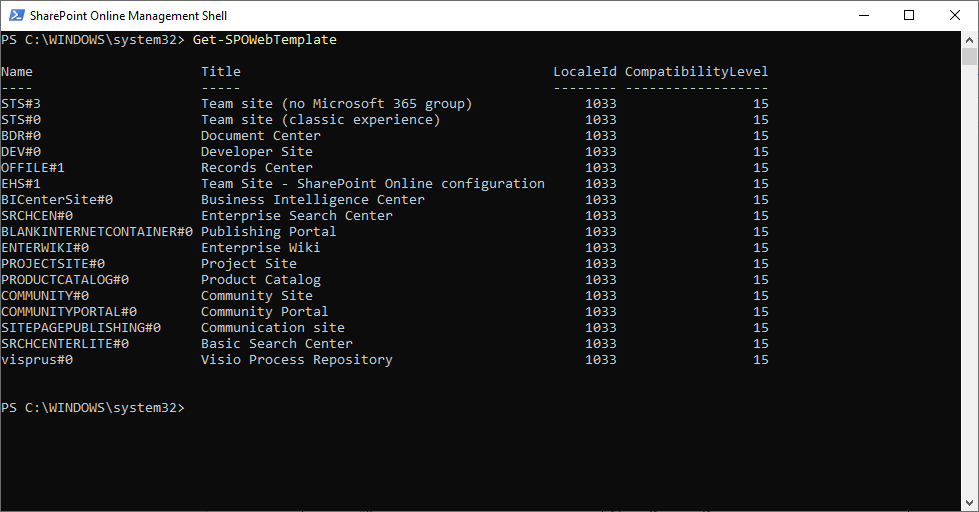Click the scrollbar down arrow
Screen dimensions: 979x512
pos(969,503)
